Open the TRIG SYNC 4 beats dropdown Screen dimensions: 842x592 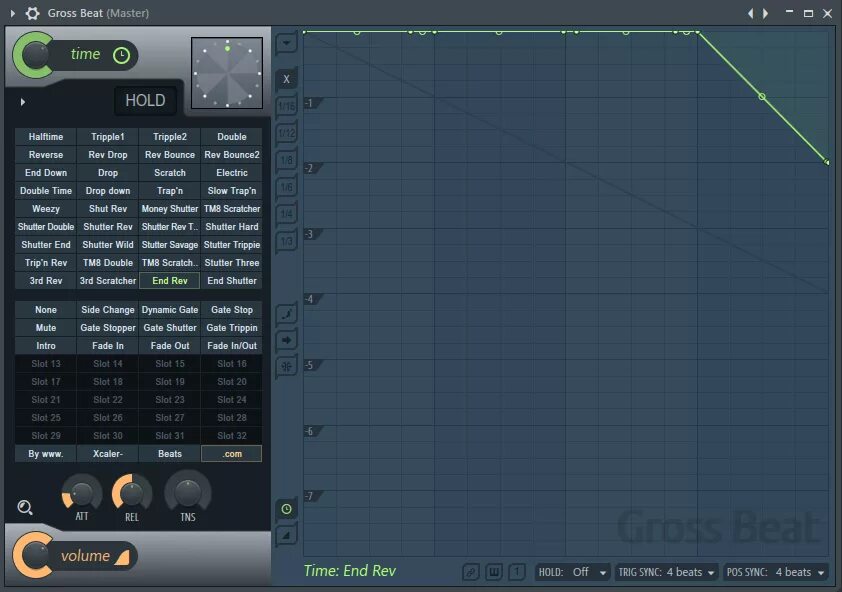(666, 572)
